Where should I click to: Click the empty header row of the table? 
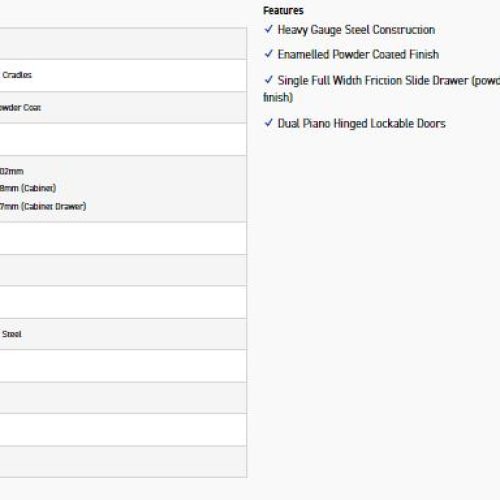[x=123, y=44]
